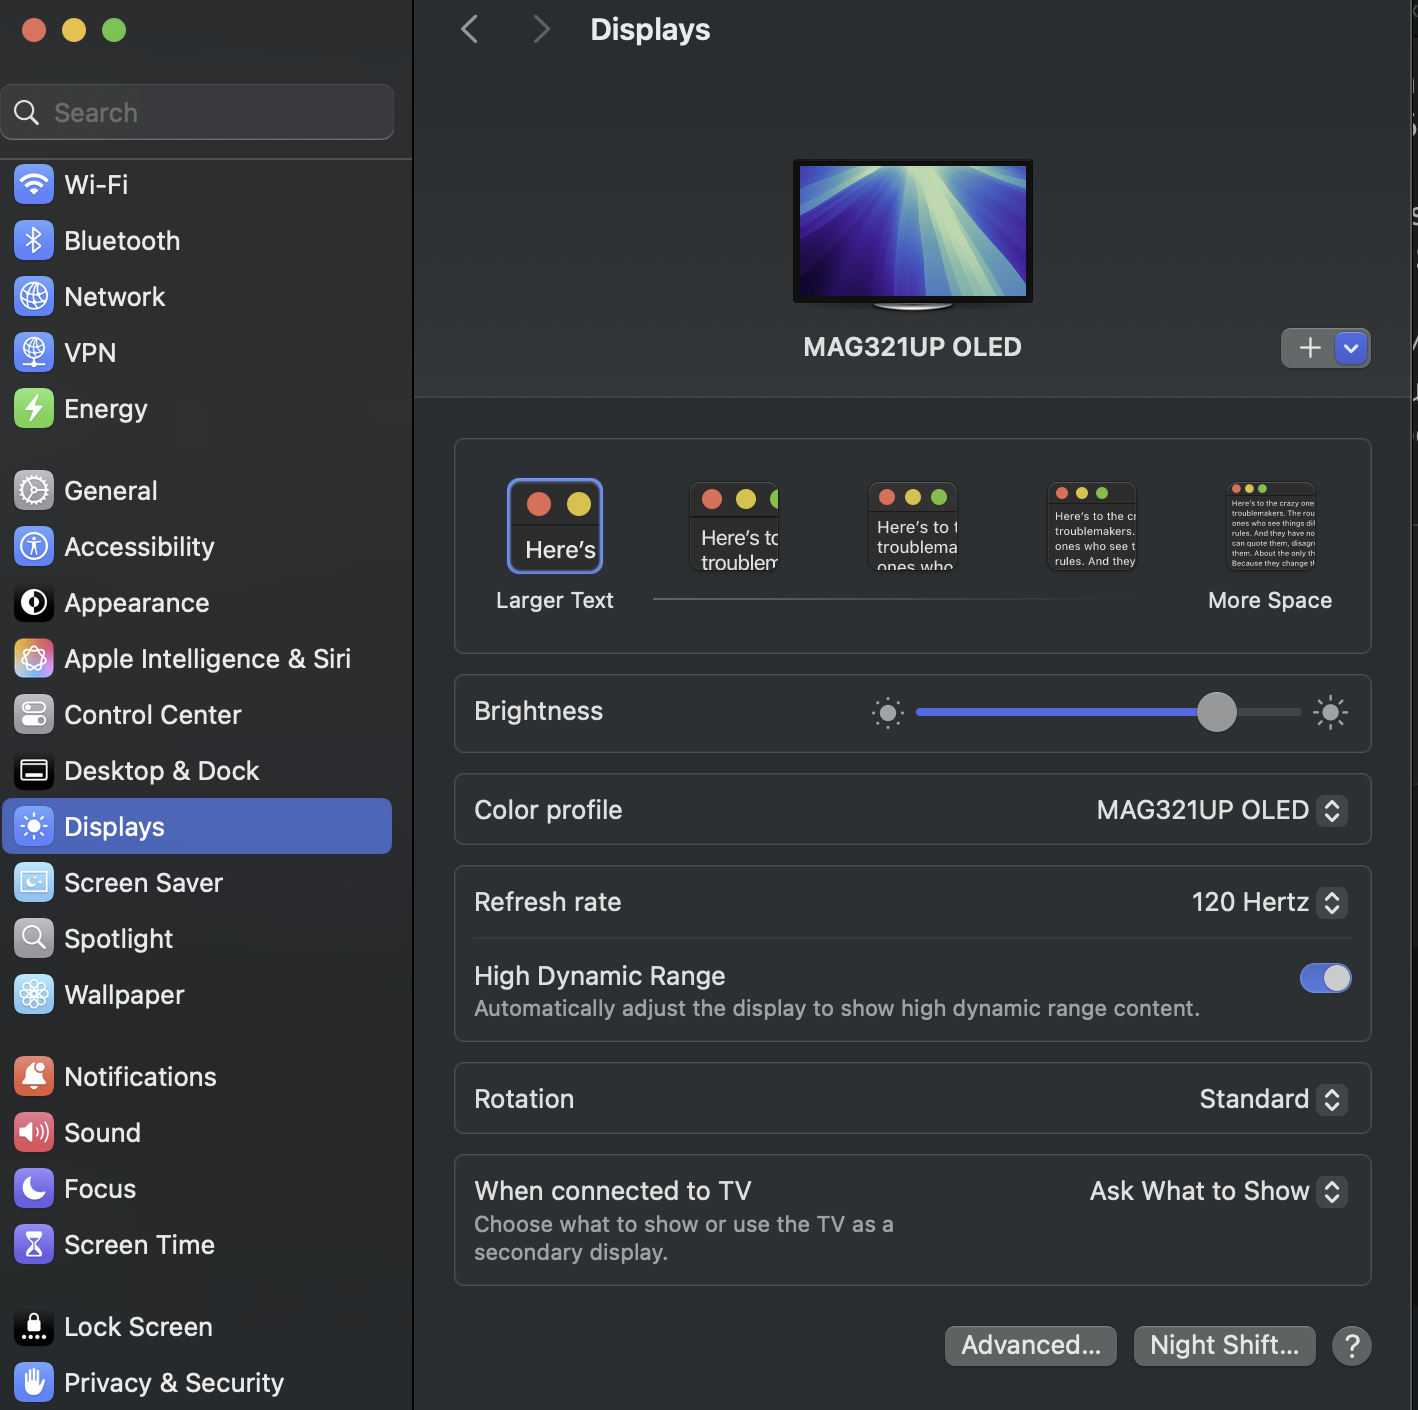The image size is (1418, 1410).
Task: Open the Sound speaker icon
Action: coord(34,1132)
